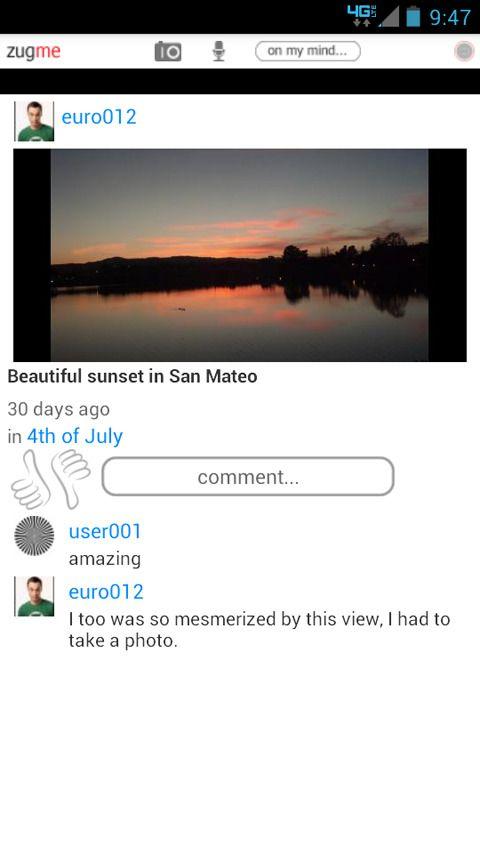Tap the battery icon in status bar
This screenshot has height=854, width=480.
[414, 16]
